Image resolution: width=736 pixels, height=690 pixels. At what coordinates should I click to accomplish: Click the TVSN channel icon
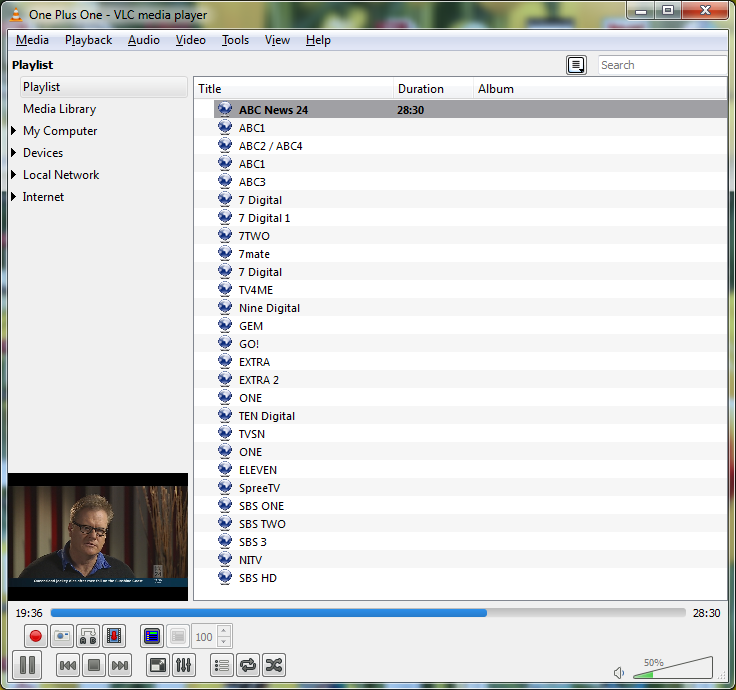[x=225, y=434]
